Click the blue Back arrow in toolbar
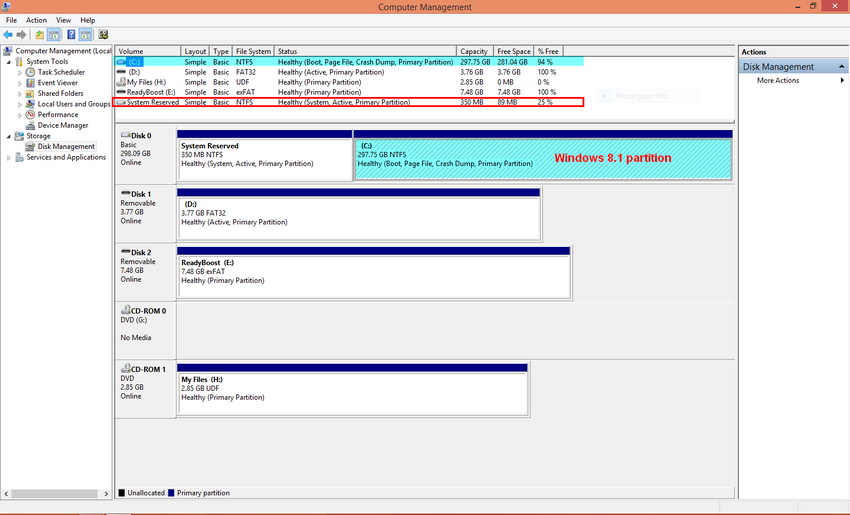Viewport: 850px width, 515px height. 8,35
